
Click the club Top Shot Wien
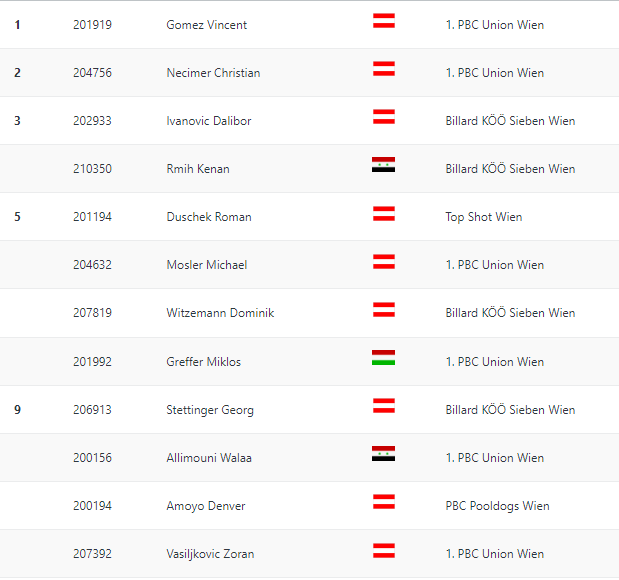pyautogui.click(x=484, y=217)
